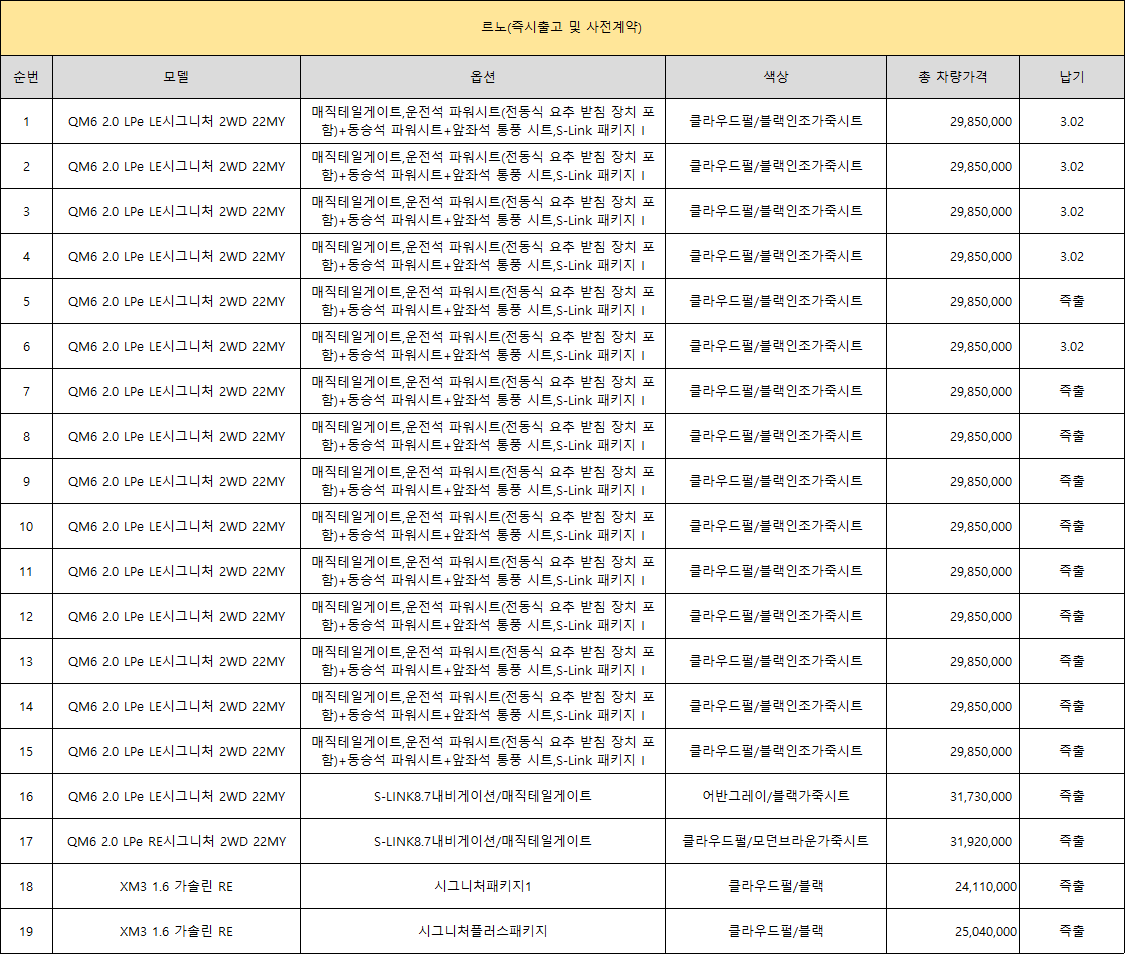Select row number 5 cell
Screen dimensions: 1125x954
click(x=27, y=301)
